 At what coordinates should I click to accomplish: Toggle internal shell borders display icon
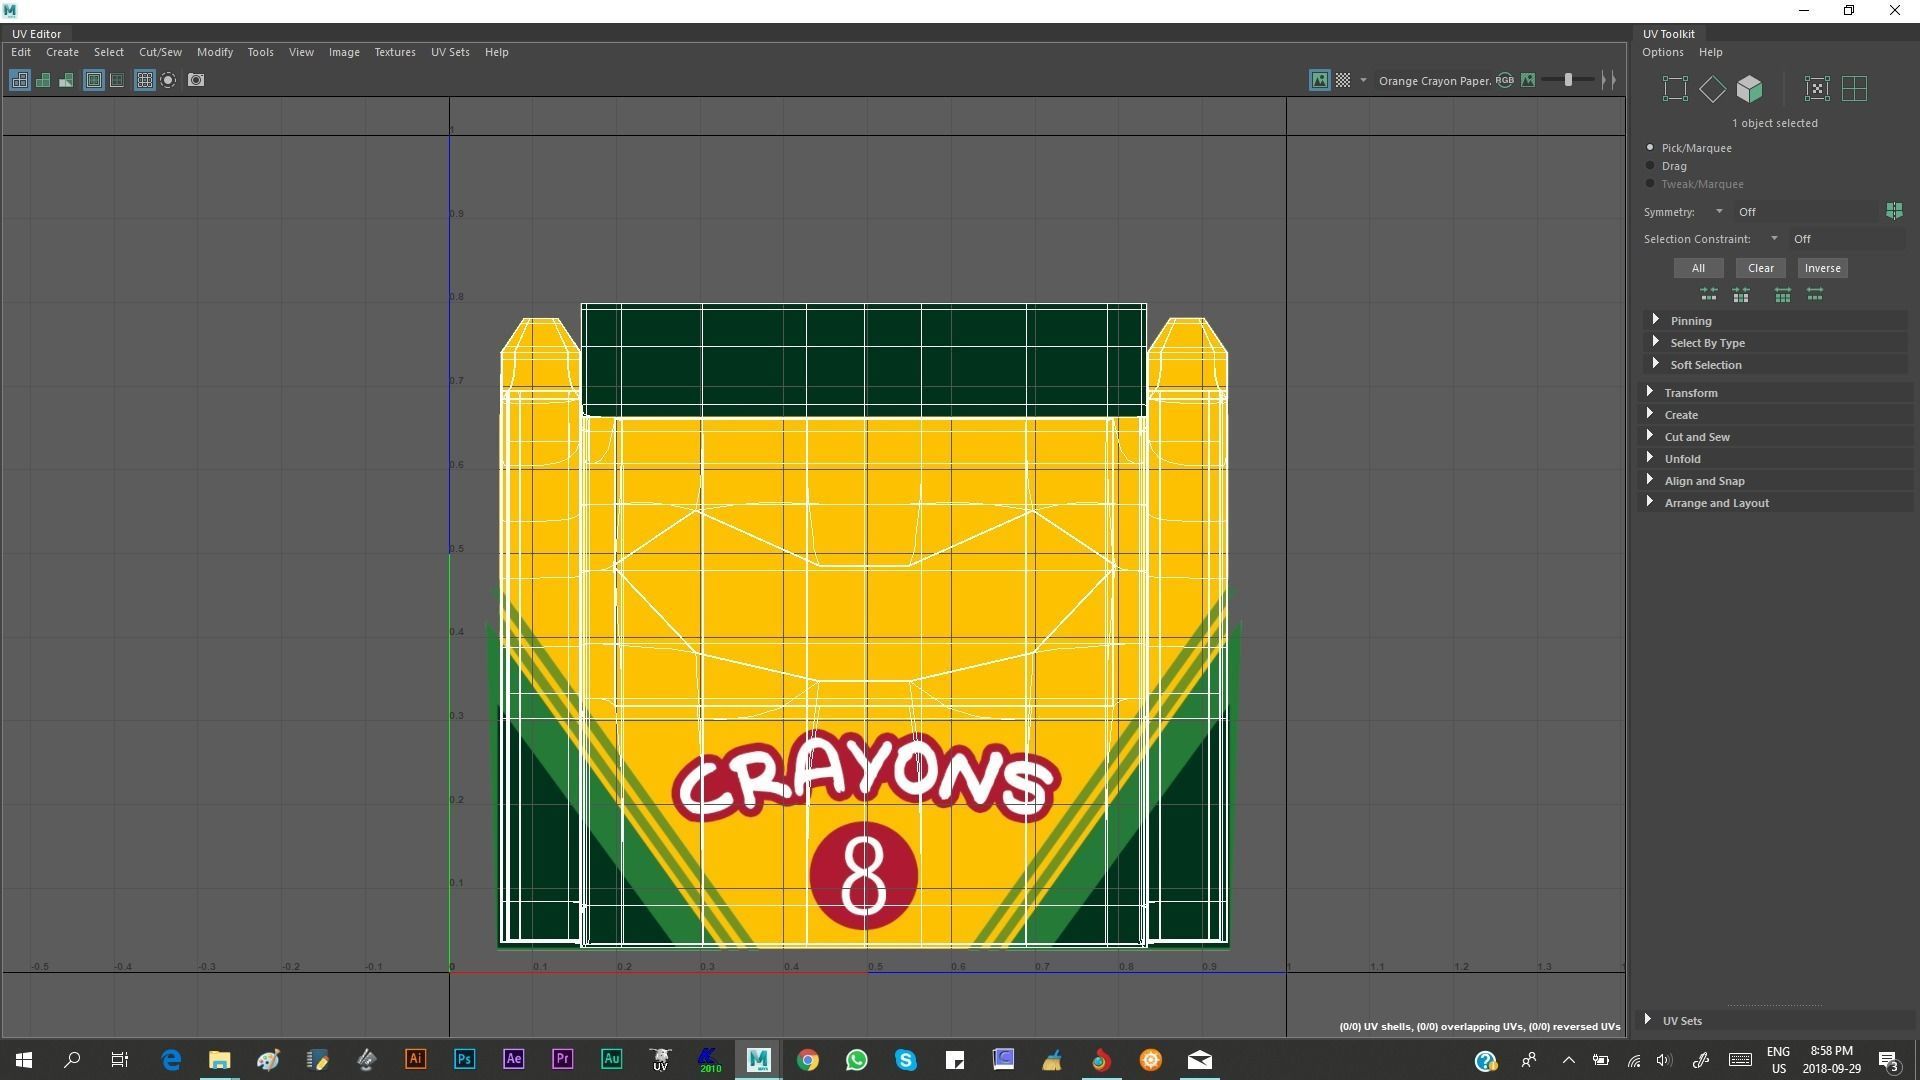pyautogui.click(x=117, y=80)
